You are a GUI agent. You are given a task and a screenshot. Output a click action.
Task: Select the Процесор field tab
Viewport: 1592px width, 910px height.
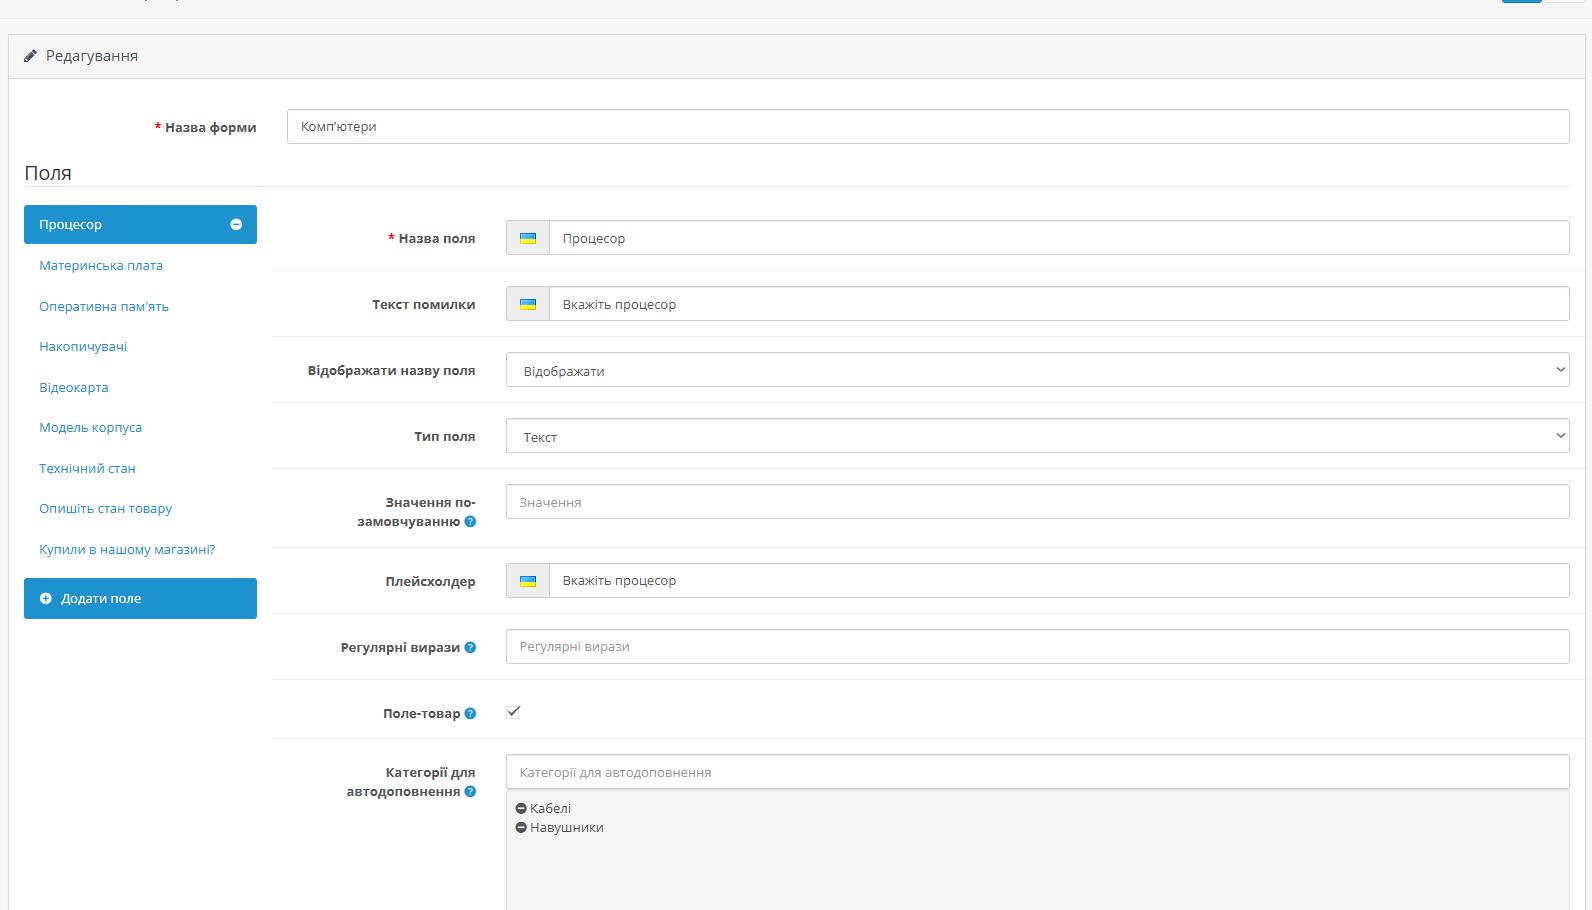click(x=140, y=225)
